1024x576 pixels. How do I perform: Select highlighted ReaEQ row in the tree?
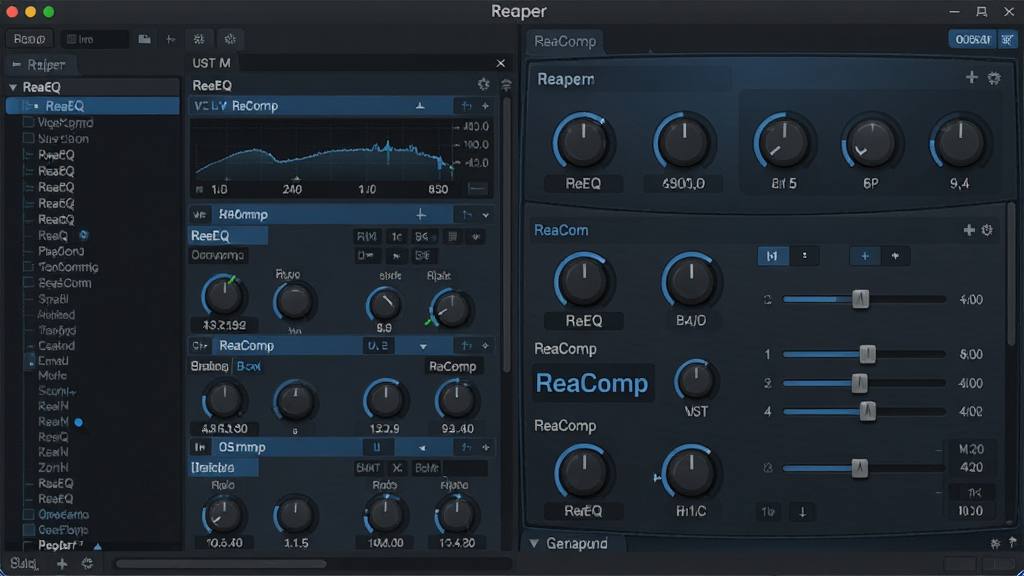tap(92, 106)
